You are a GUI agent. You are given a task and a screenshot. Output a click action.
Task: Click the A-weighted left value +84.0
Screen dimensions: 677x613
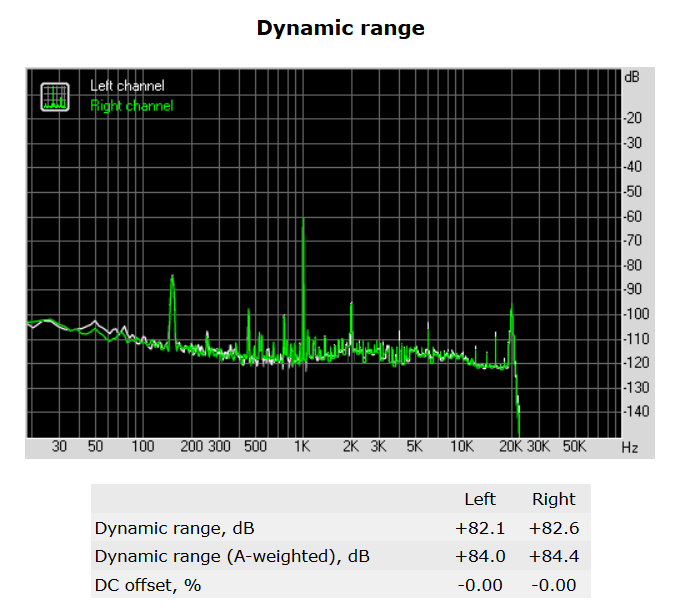point(480,556)
